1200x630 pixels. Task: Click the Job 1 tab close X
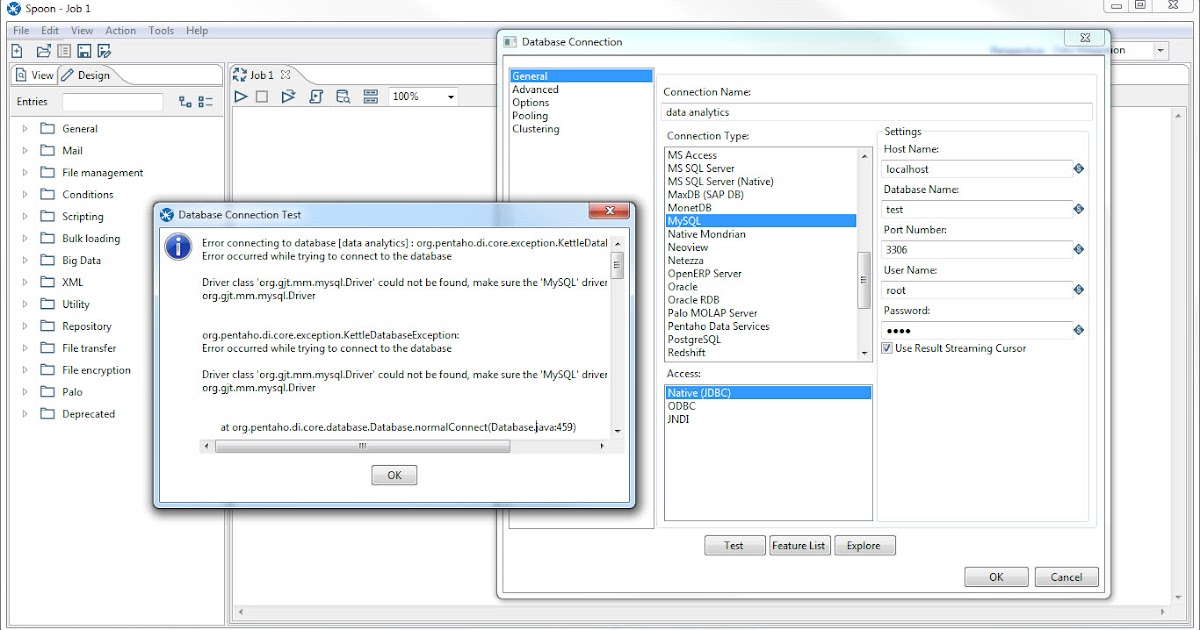pyautogui.click(x=285, y=75)
